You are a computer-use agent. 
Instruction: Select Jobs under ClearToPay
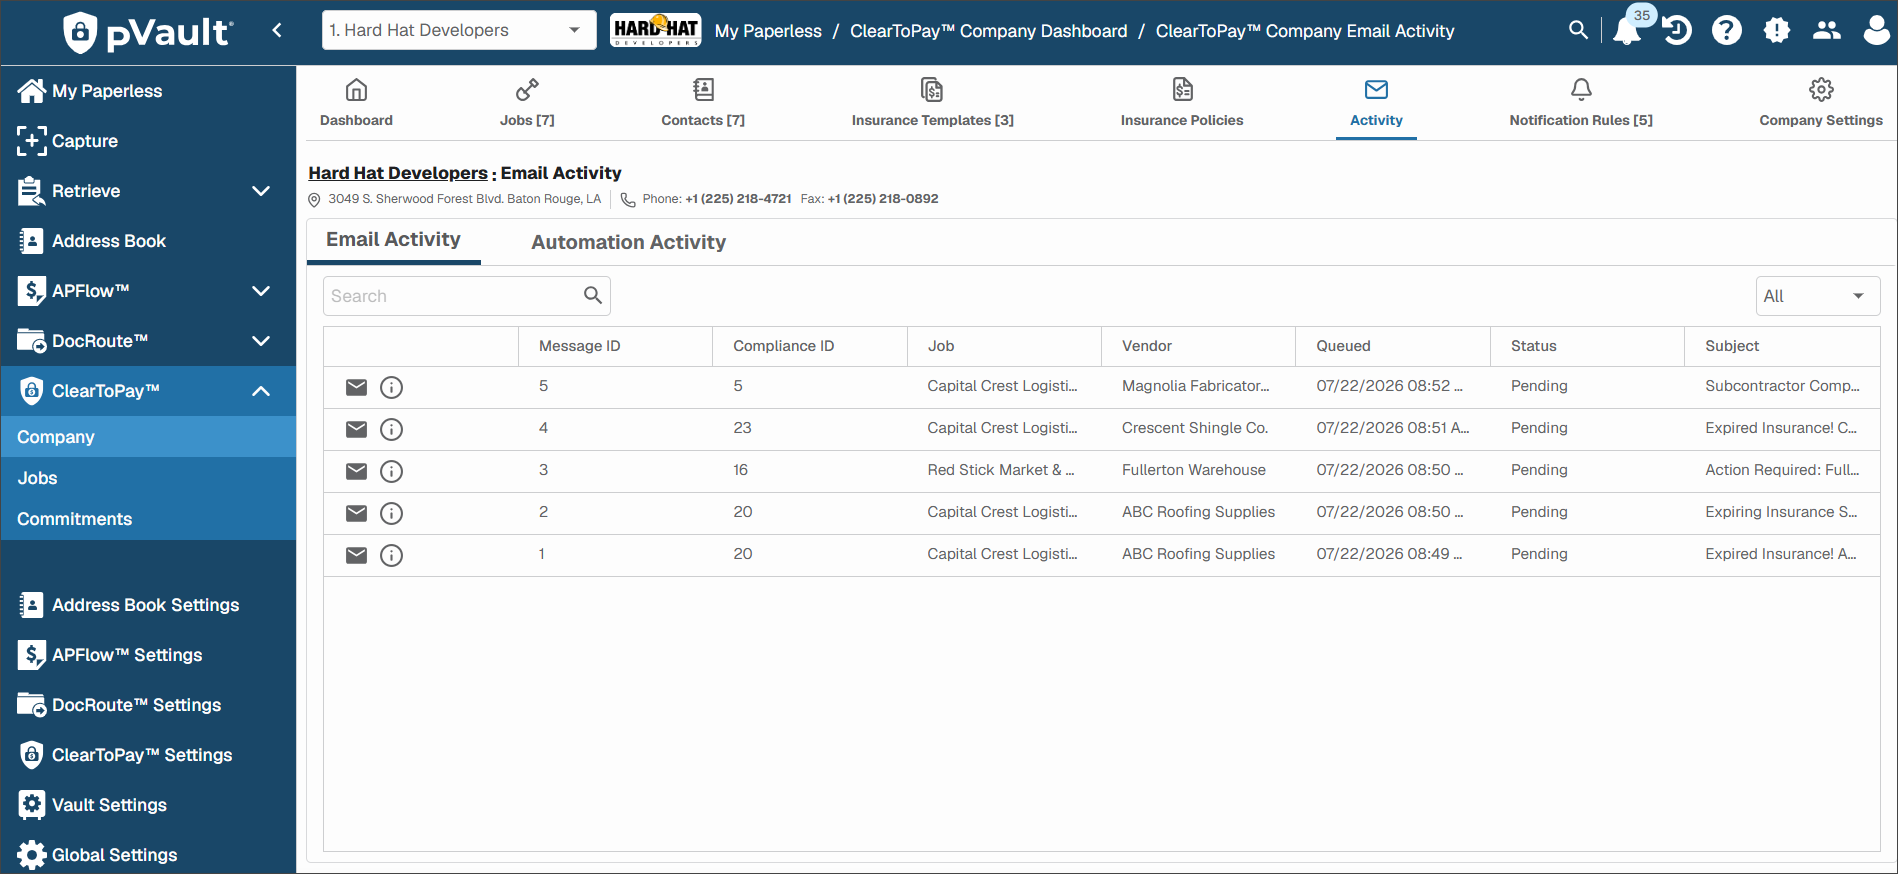pyautogui.click(x=148, y=478)
